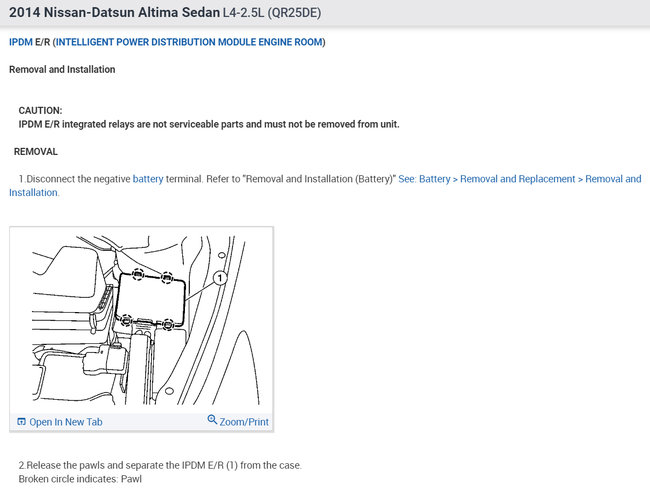
Task: Click the 'L4-2.5L (QR25DE)' engine text
Action: [272, 12]
